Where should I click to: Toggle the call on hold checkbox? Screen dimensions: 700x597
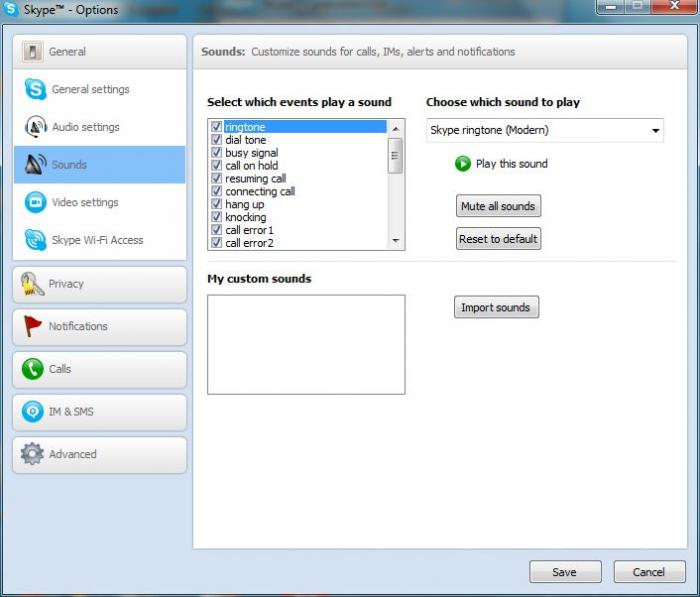[217, 166]
